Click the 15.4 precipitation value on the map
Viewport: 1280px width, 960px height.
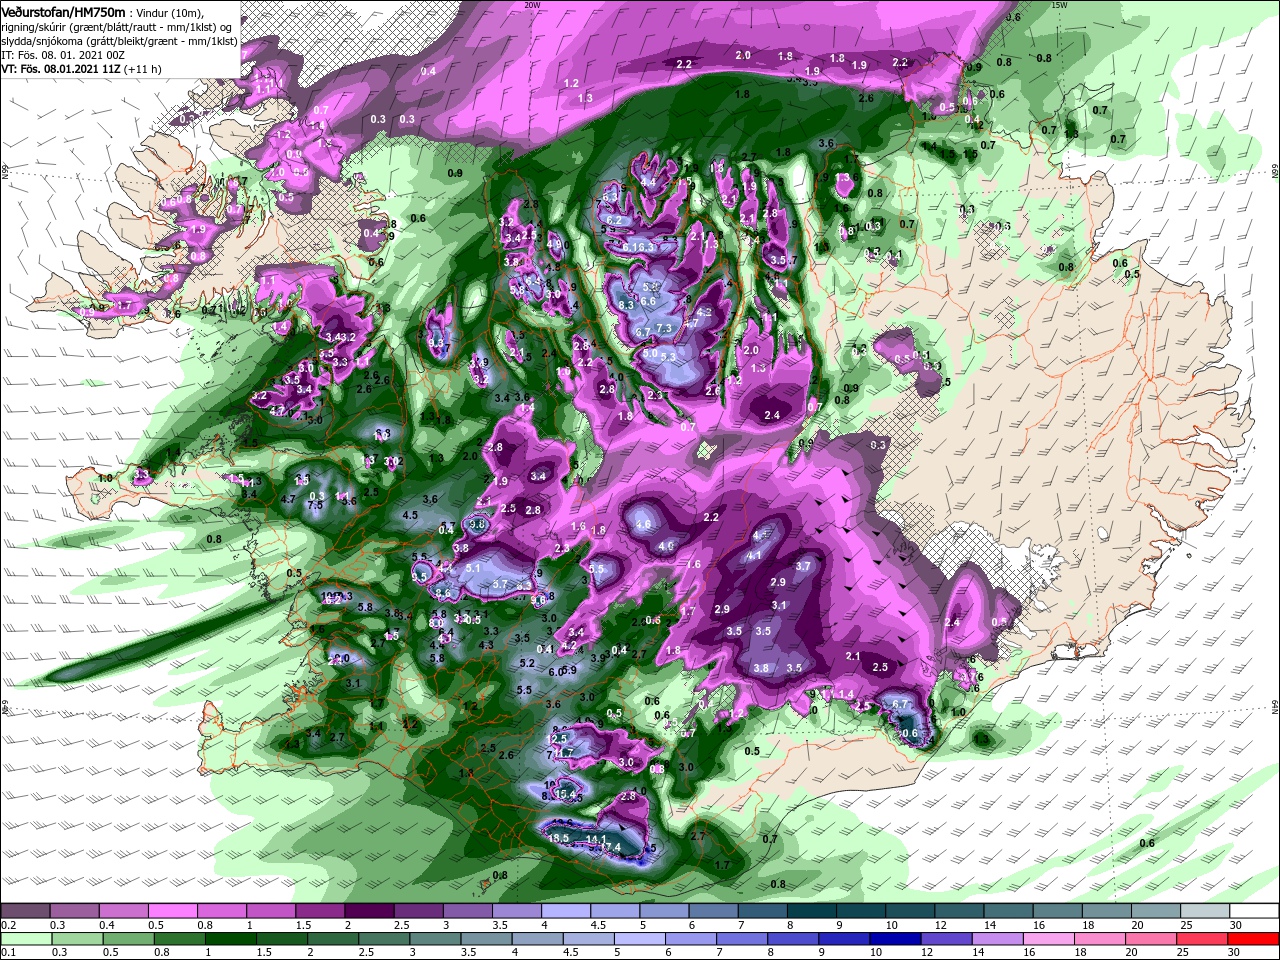[x=566, y=794]
